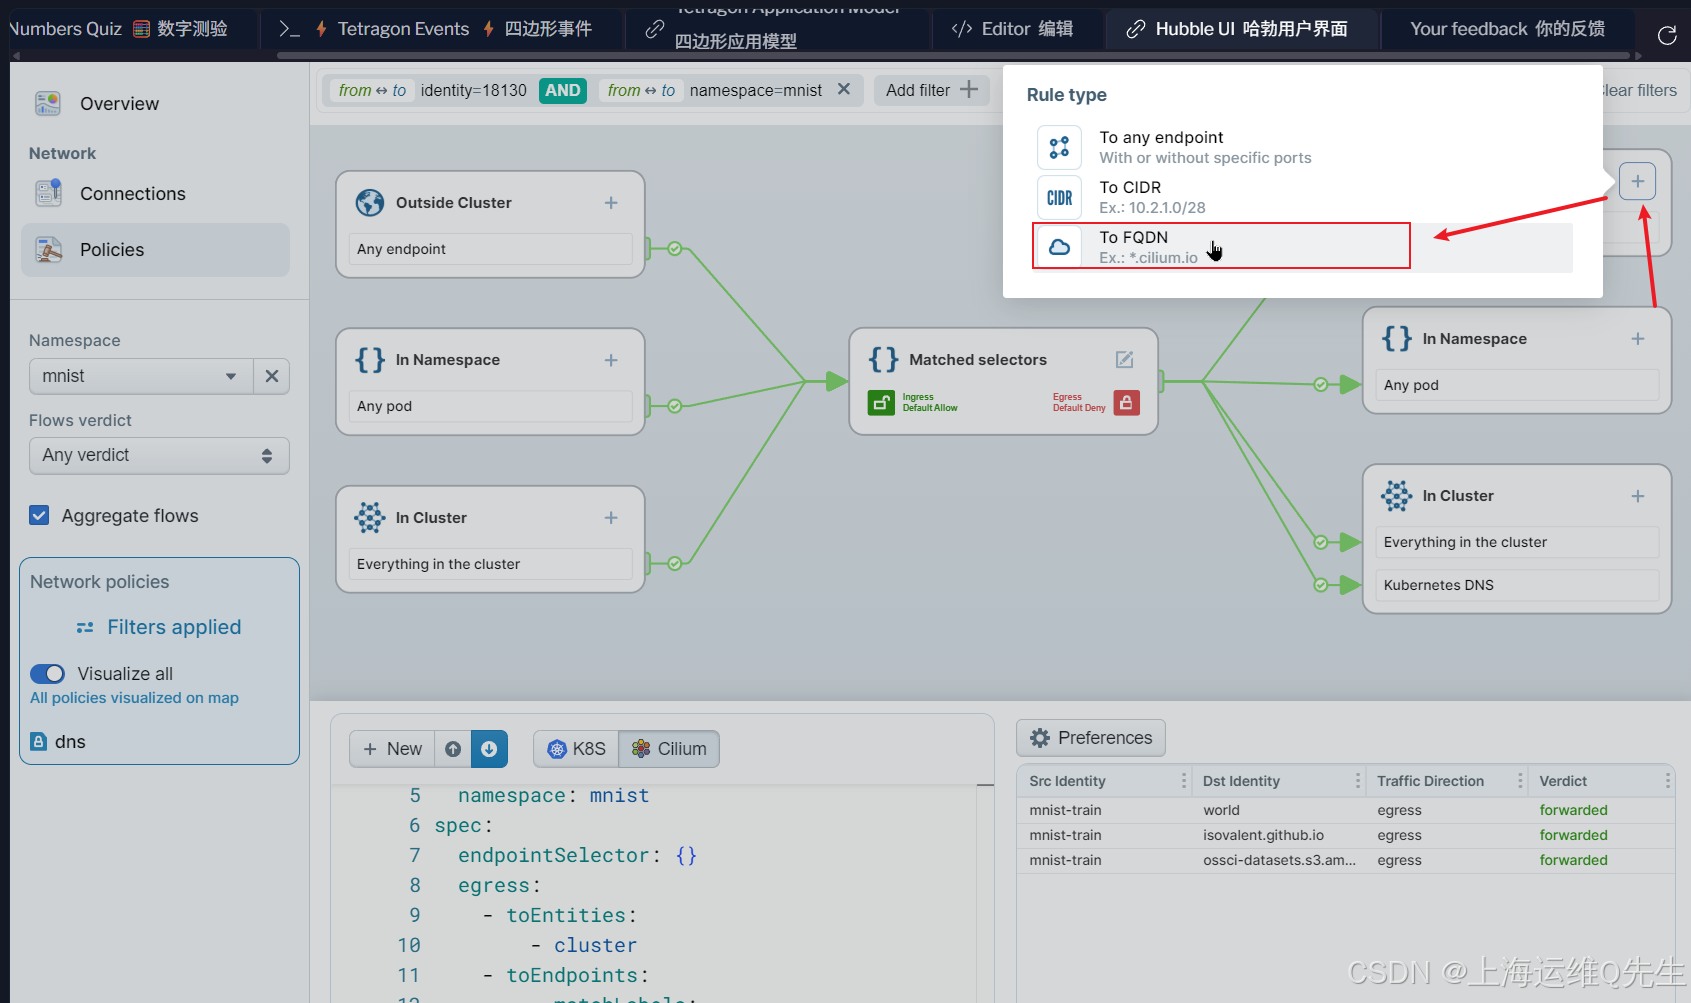Screen dimensions: 1691x1003
Task: Switch to the Your feedback tab
Action: click(x=1507, y=29)
